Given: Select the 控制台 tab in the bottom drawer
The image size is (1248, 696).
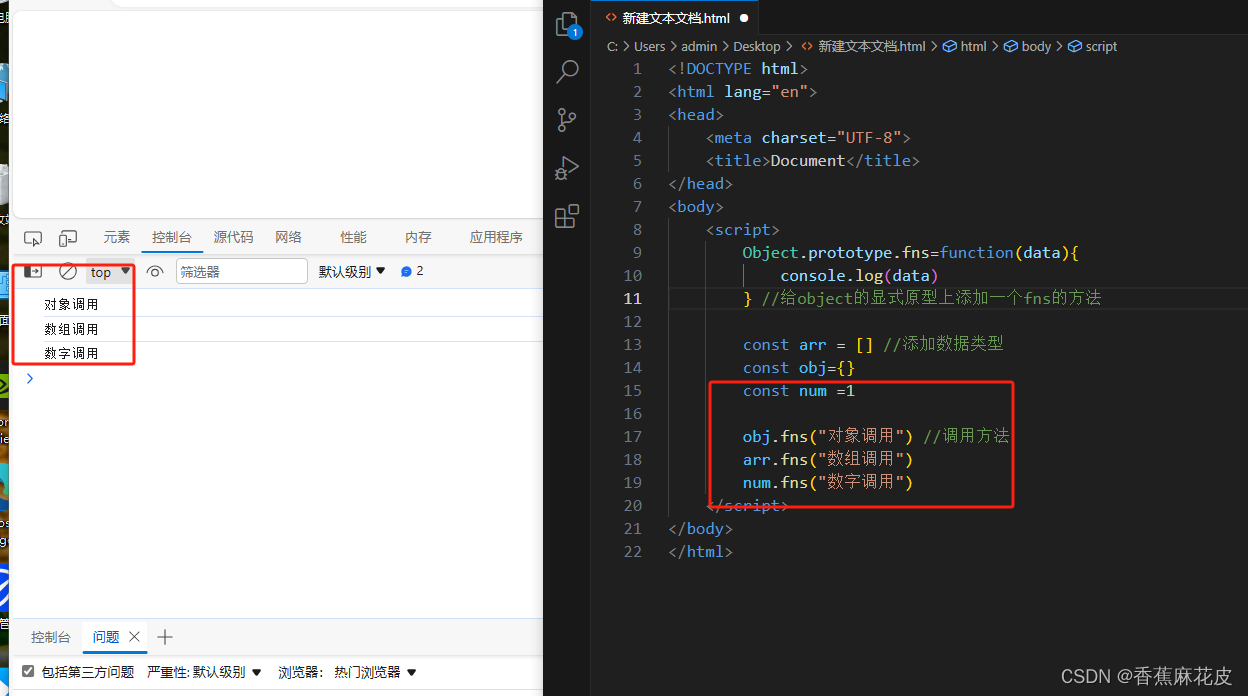Looking at the screenshot, I should (51, 637).
